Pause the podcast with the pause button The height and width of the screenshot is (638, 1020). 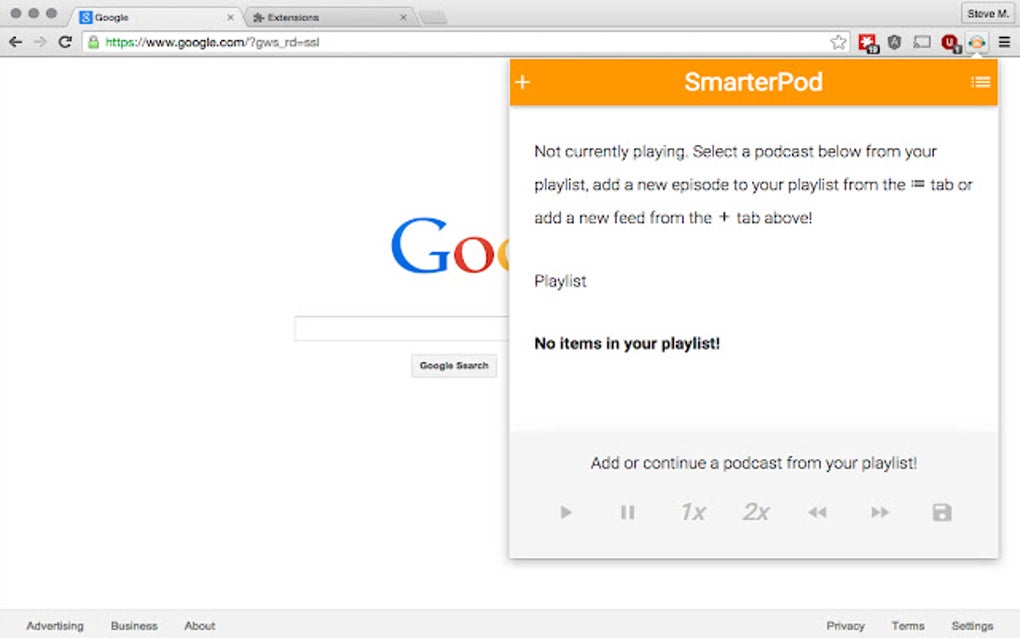click(628, 512)
